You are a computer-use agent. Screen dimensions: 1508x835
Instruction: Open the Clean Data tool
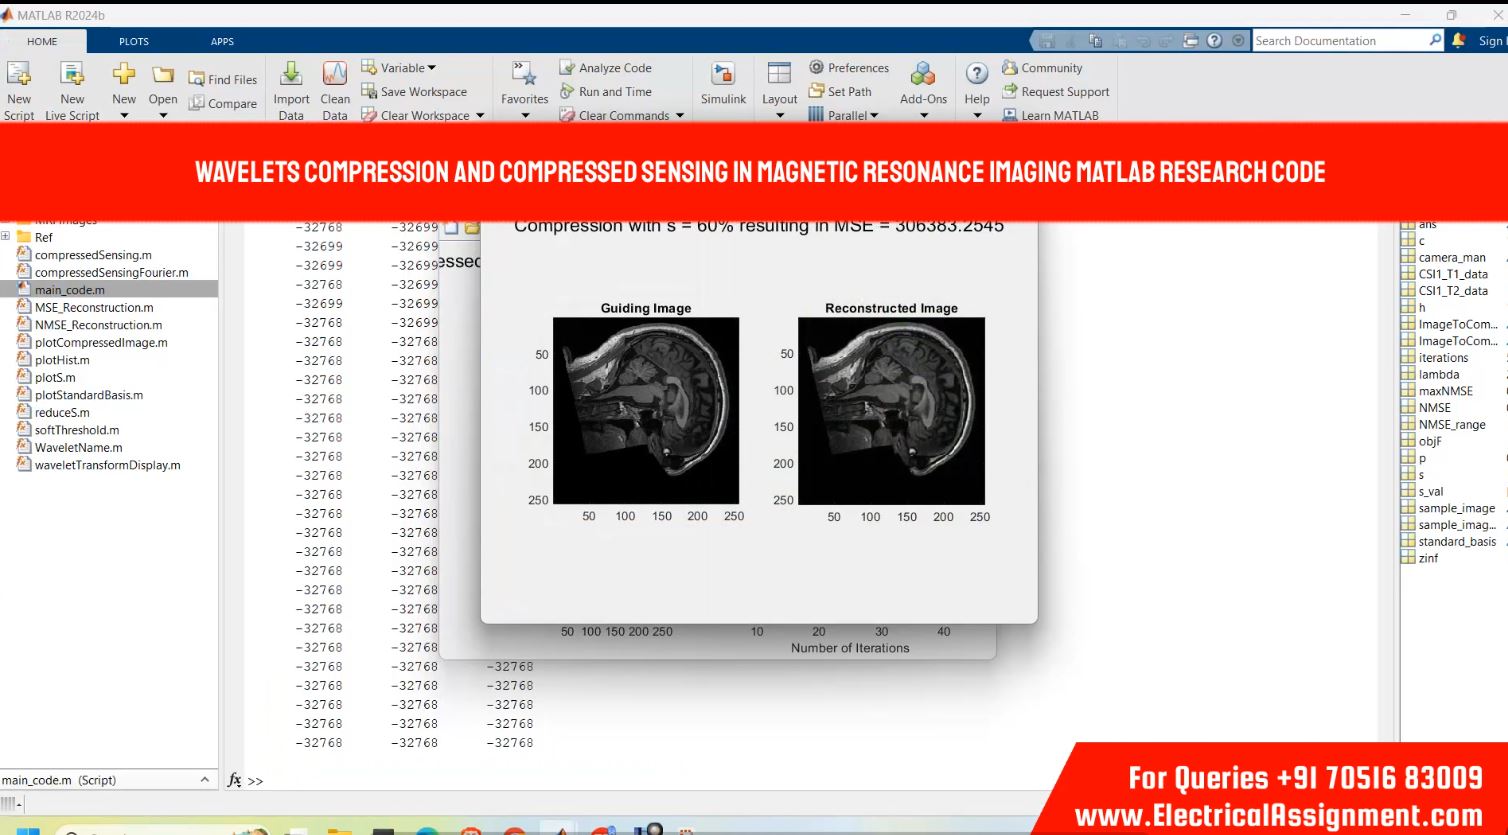tap(335, 75)
